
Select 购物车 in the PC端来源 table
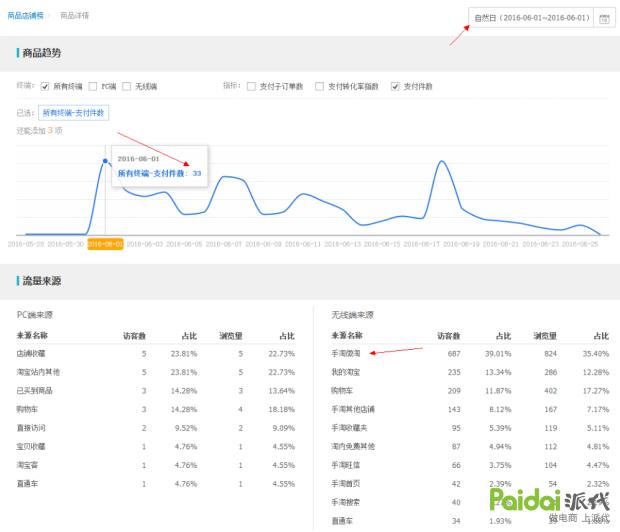pyautogui.click(x=156, y=409)
